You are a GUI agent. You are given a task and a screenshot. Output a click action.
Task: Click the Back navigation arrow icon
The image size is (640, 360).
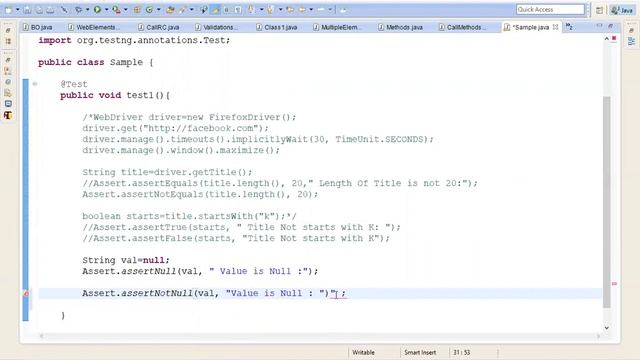point(302,9)
